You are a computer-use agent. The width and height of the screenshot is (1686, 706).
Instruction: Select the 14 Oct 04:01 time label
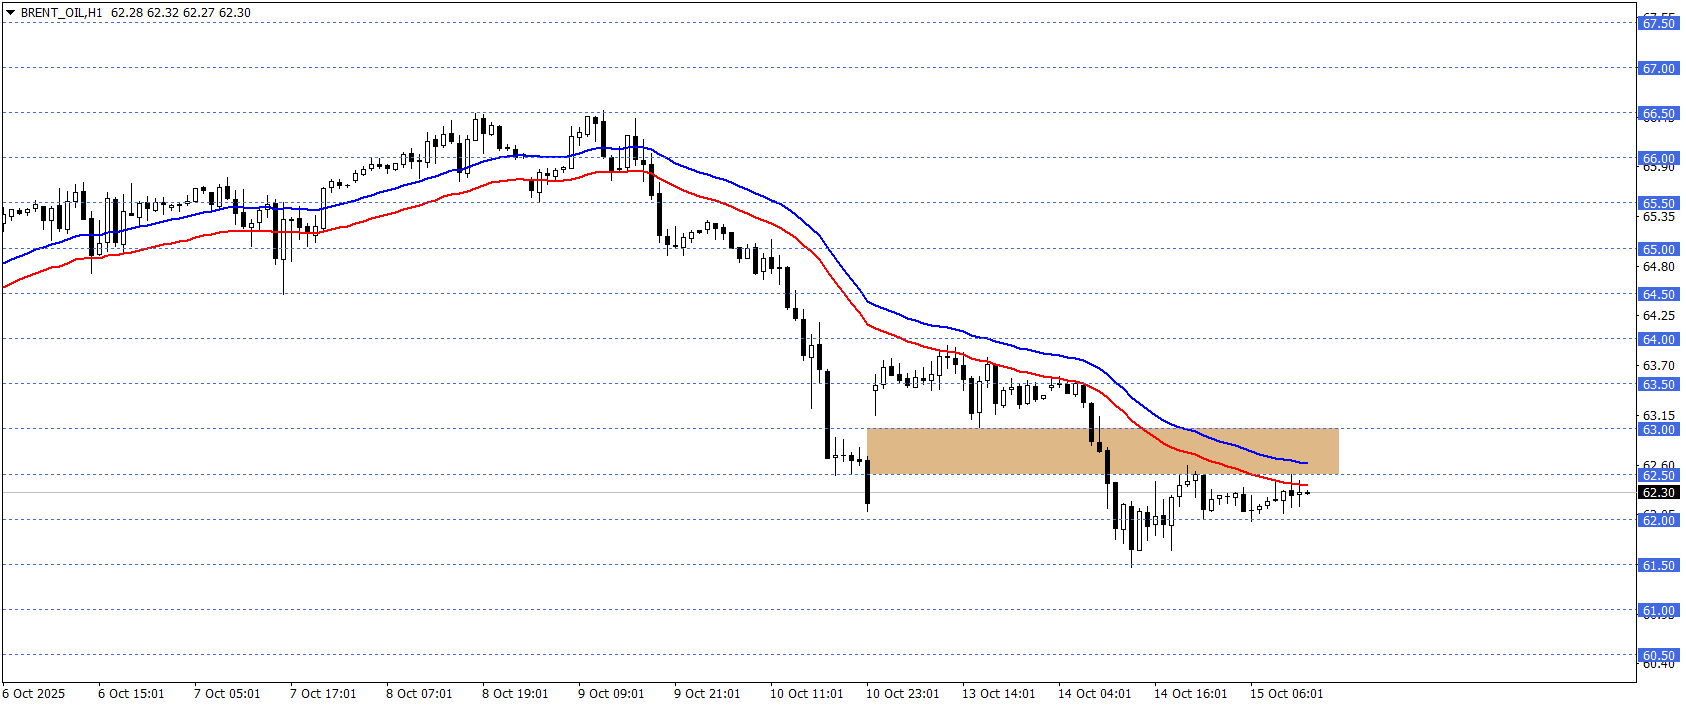(1094, 693)
